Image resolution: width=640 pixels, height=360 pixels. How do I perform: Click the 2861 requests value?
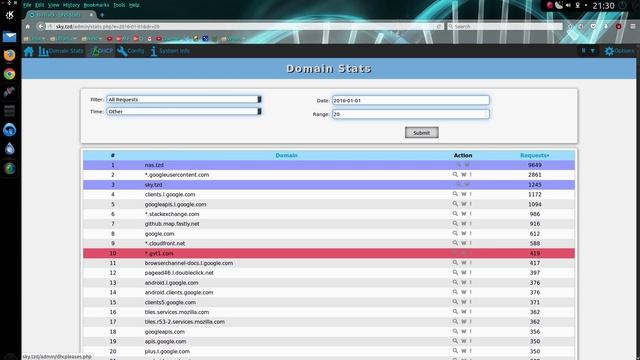(x=535, y=175)
